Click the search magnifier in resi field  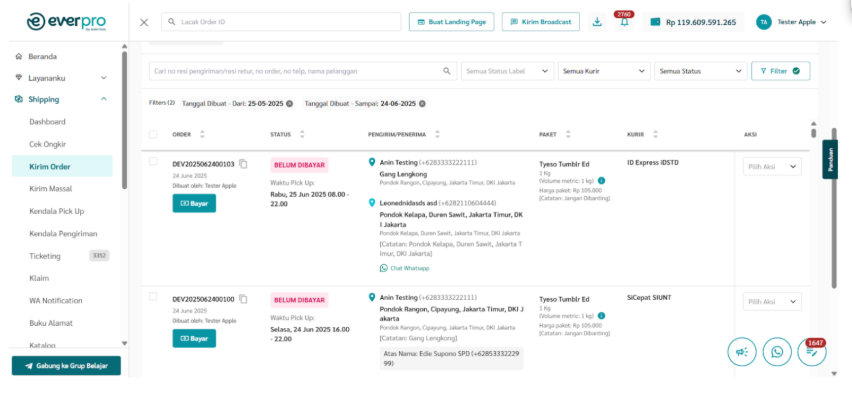(x=447, y=71)
